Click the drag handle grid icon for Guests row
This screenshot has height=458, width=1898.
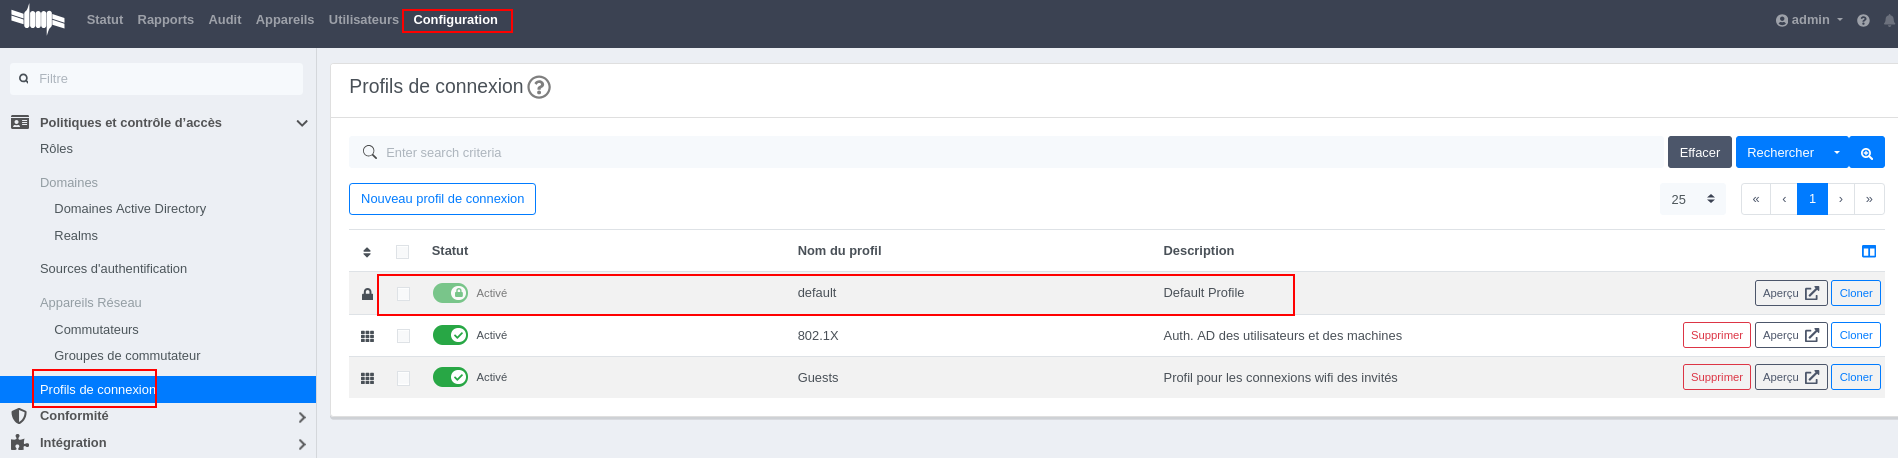coord(367,378)
